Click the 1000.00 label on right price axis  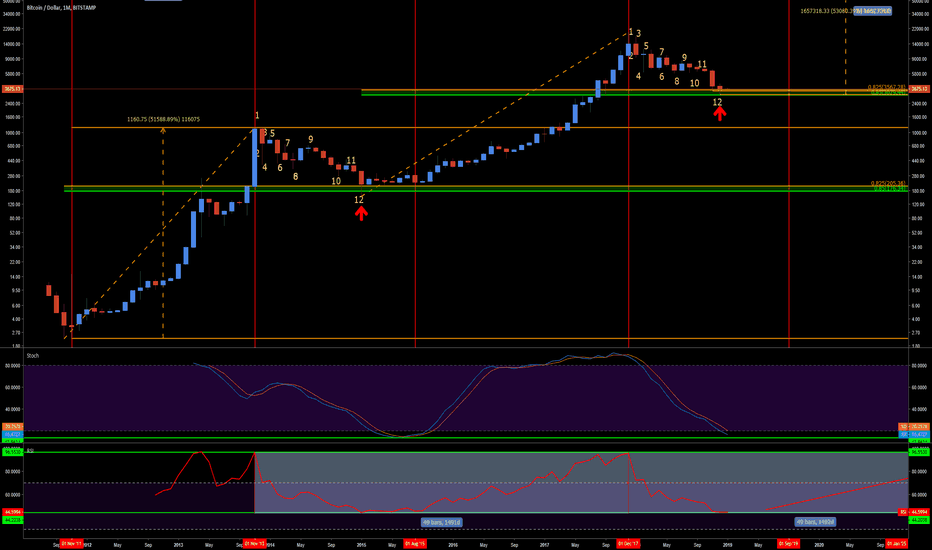pos(920,133)
